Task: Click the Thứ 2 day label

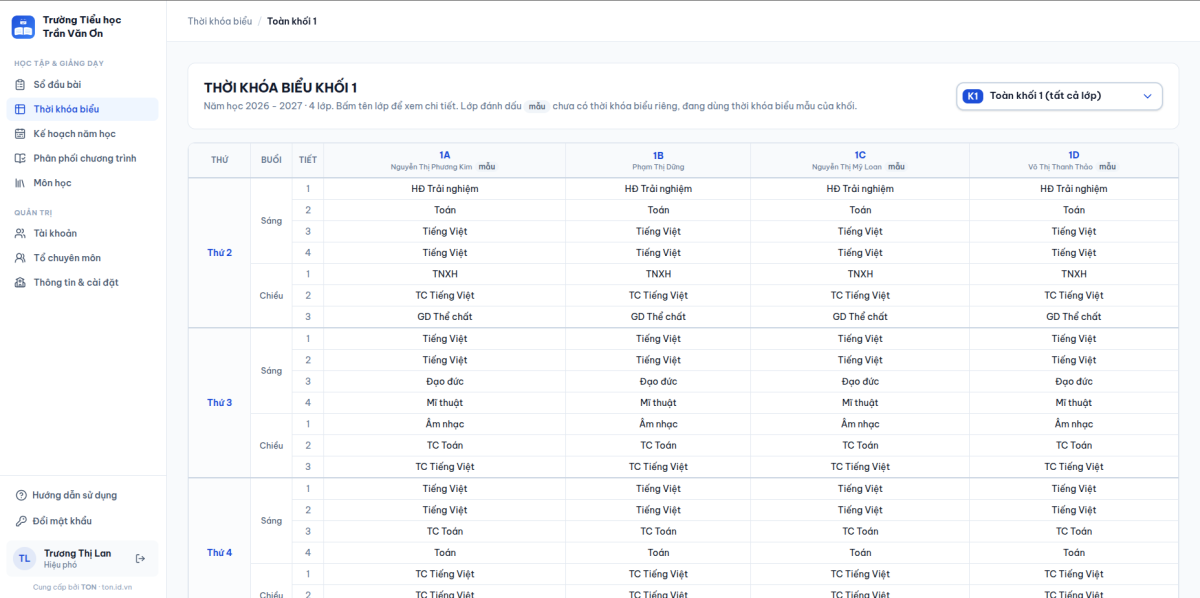Action: pyautogui.click(x=219, y=253)
